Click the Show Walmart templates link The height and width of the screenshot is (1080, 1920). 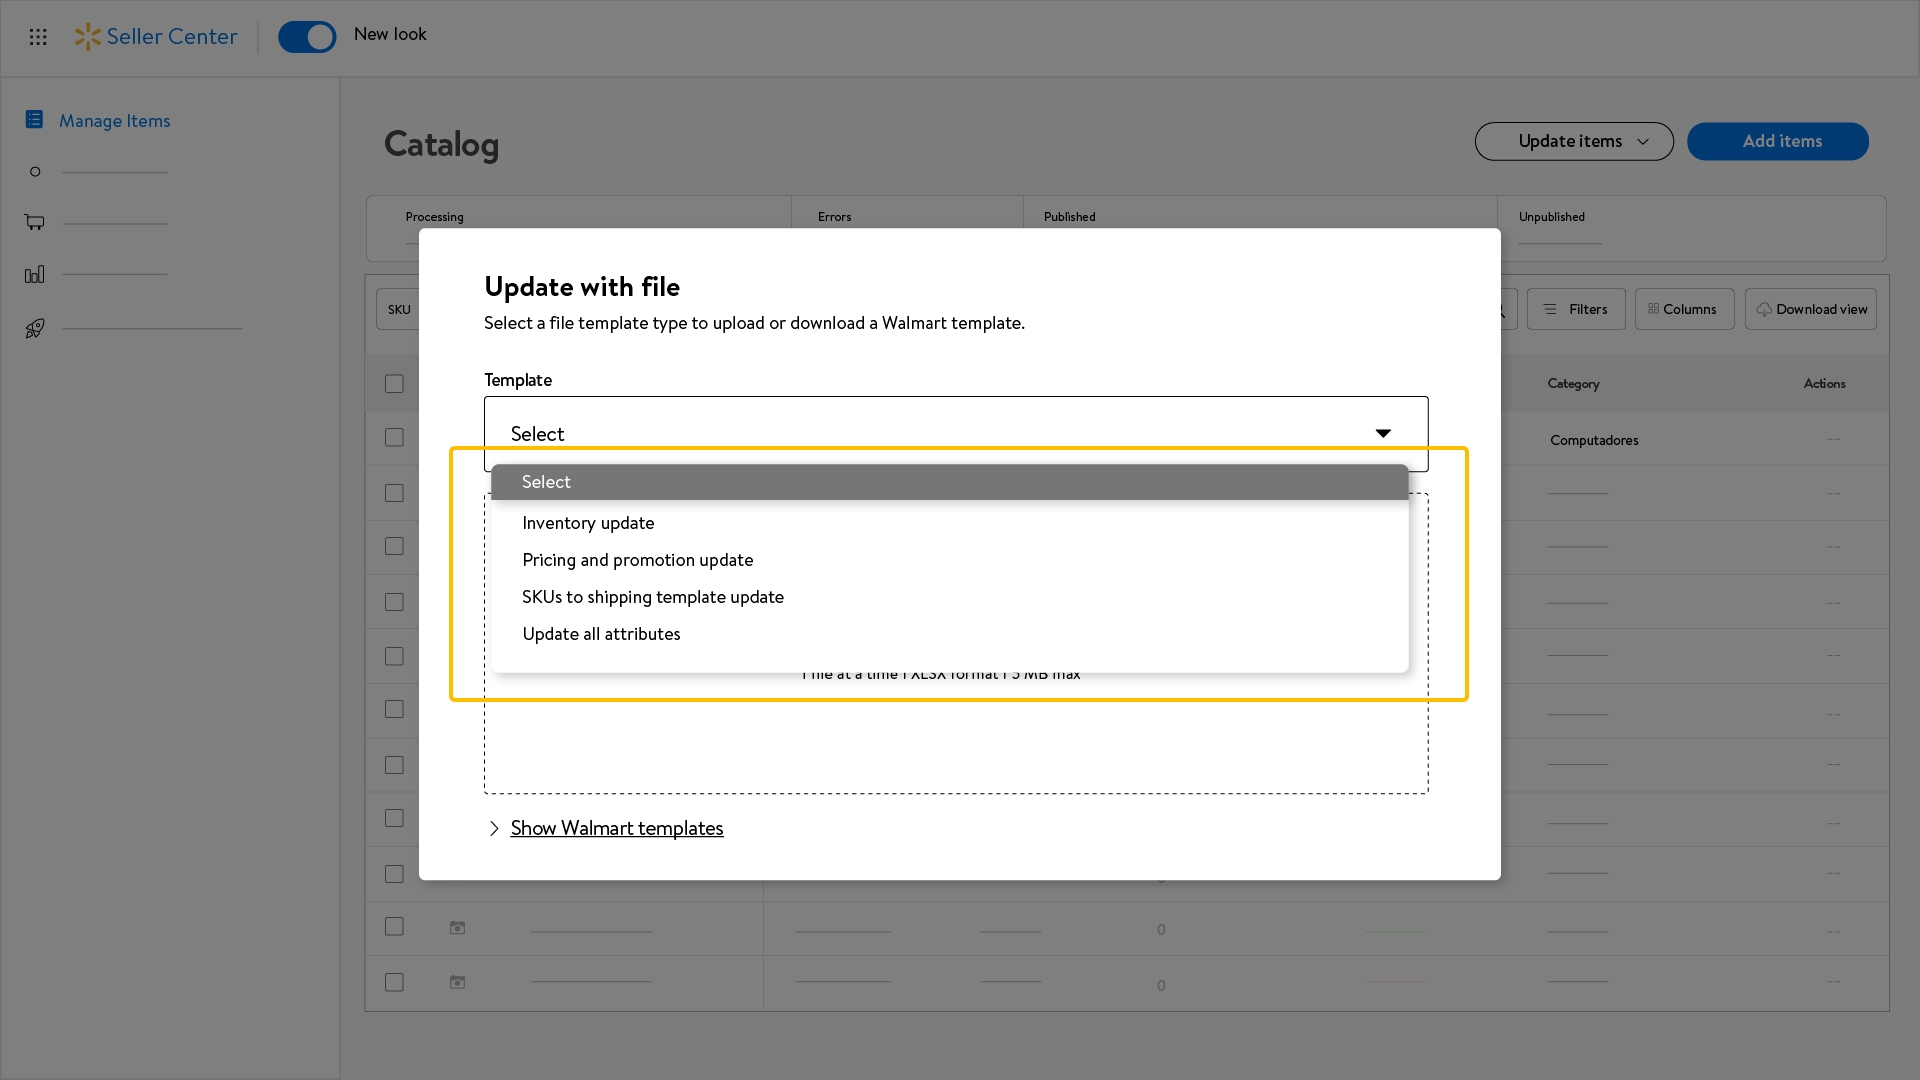point(616,828)
